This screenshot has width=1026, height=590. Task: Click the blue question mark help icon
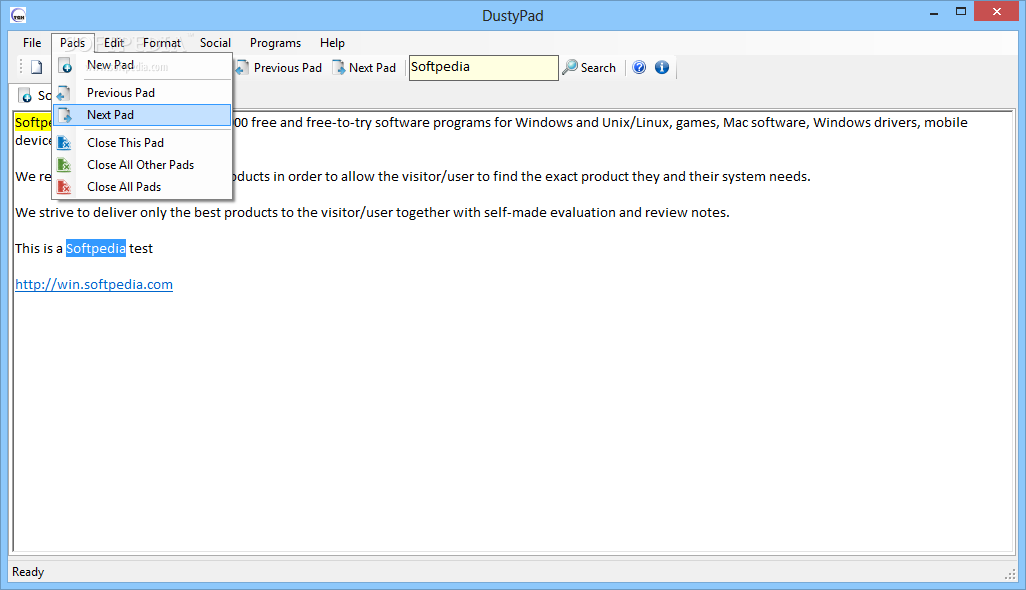tap(639, 67)
